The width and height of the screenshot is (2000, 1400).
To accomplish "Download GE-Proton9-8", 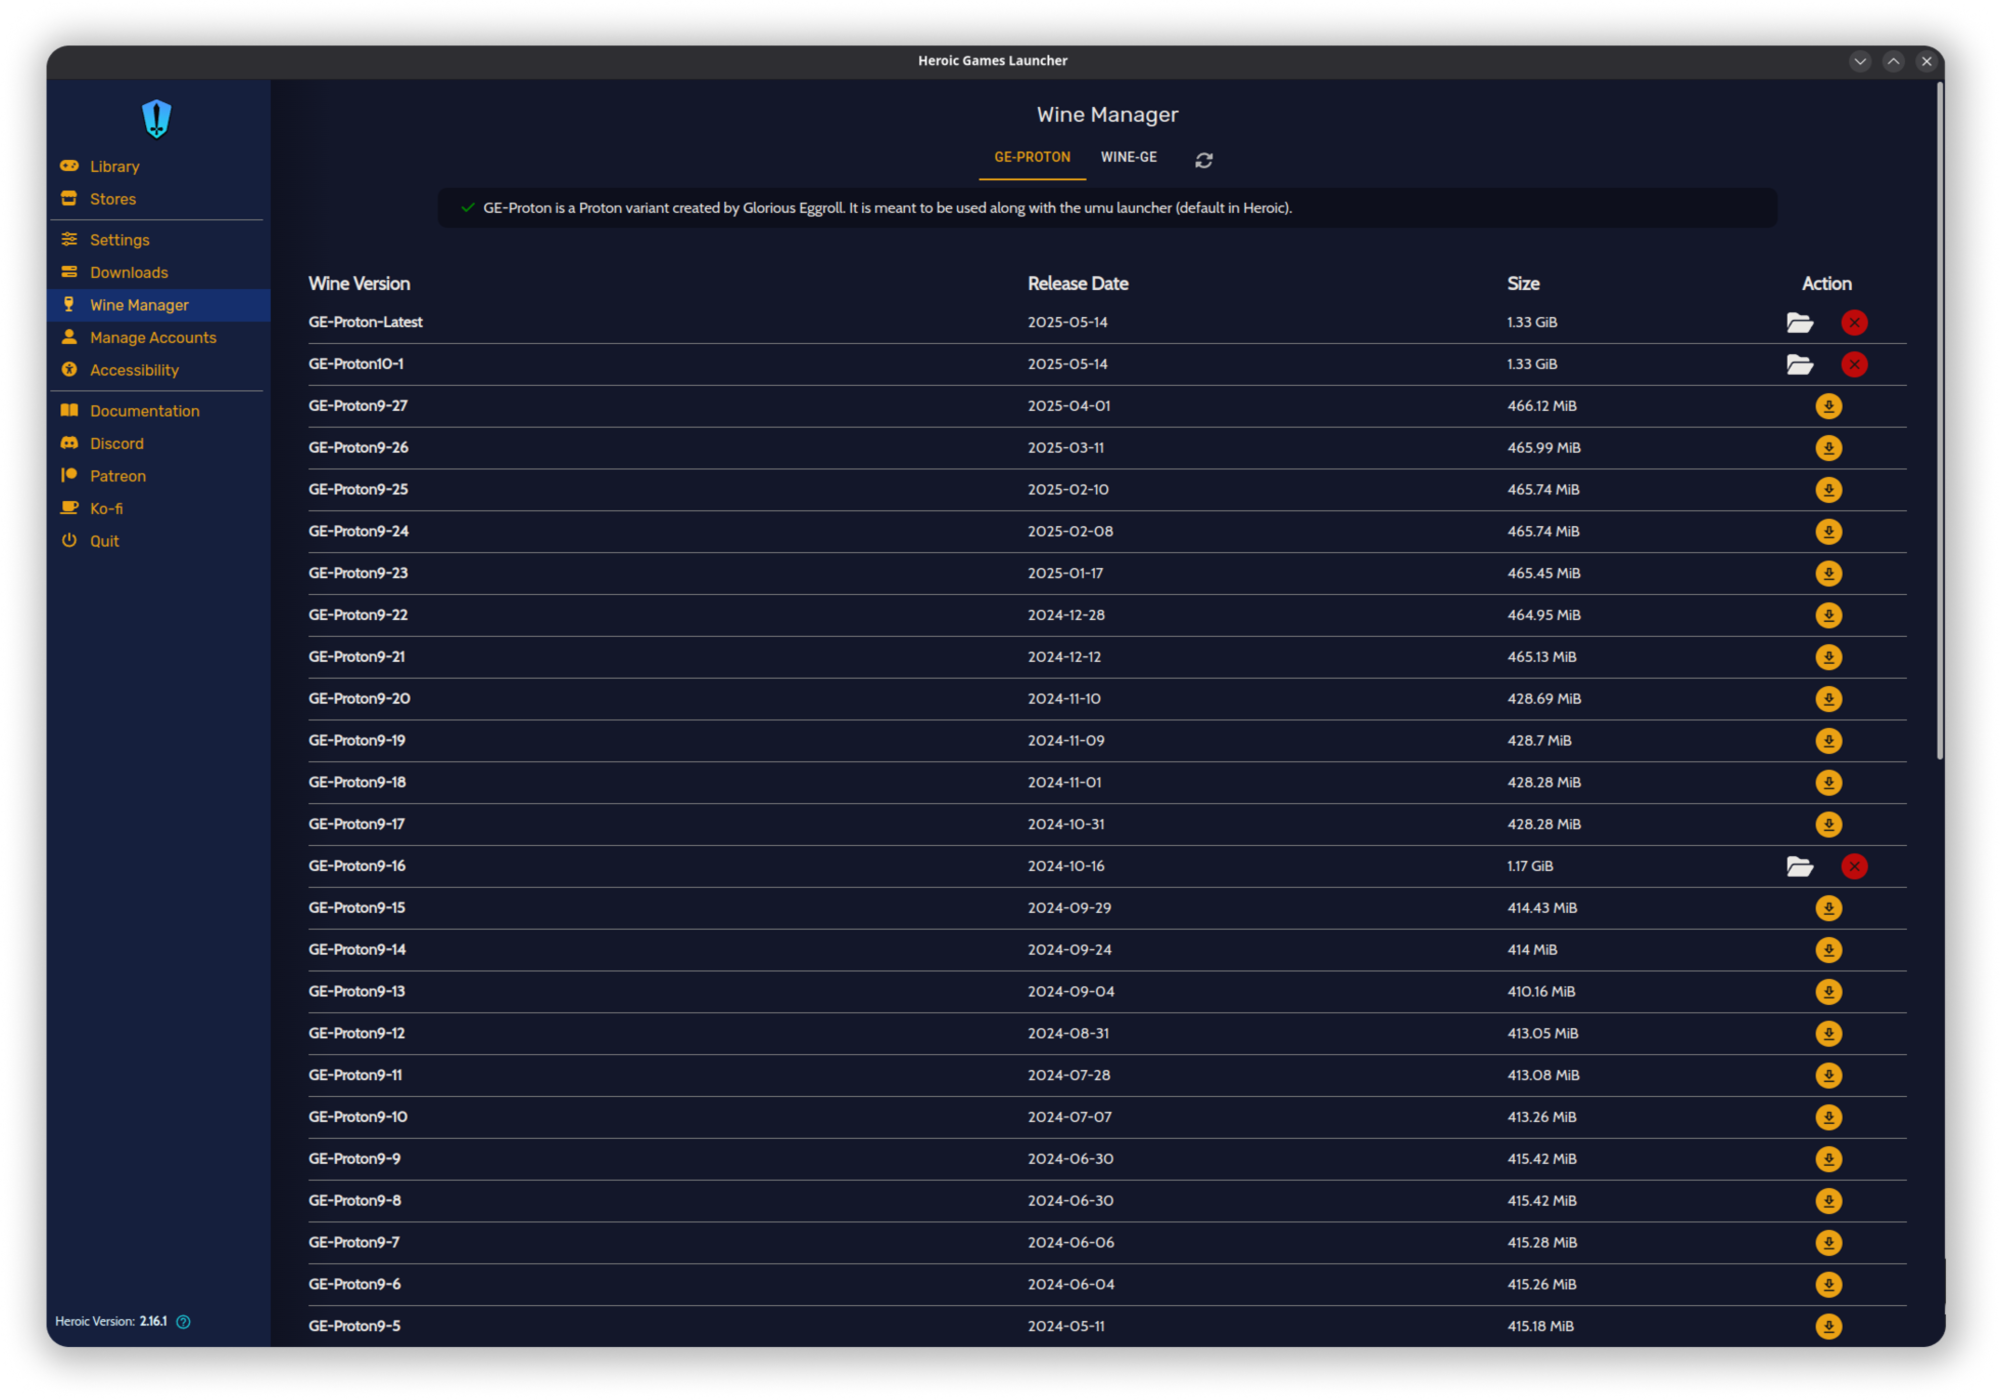I will tap(1829, 1201).
